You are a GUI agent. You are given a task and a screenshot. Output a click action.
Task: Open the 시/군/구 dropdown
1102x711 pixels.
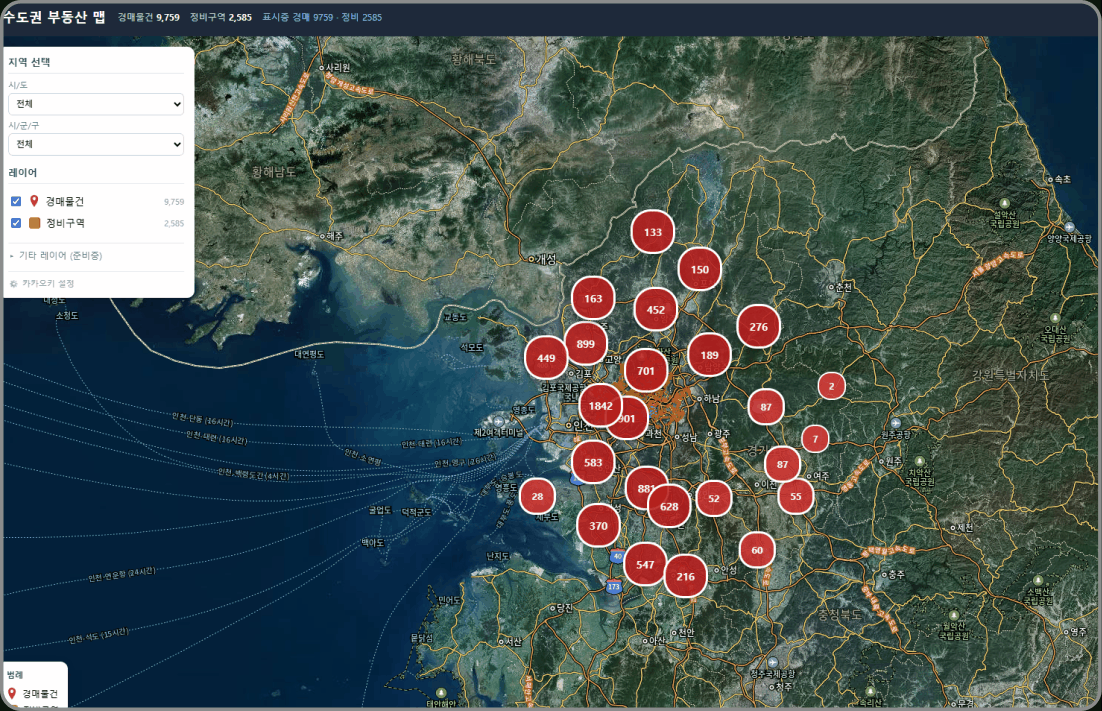[96, 144]
